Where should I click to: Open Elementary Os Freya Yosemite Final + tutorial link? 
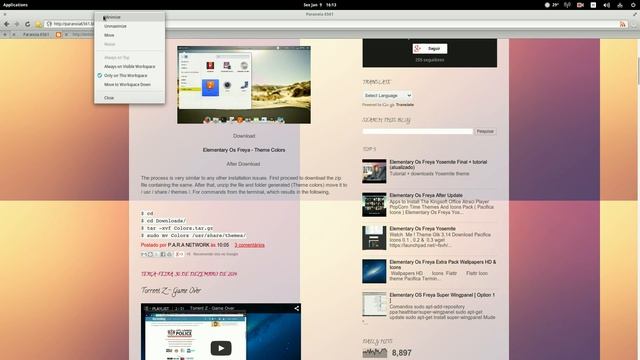(x=438, y=164)
